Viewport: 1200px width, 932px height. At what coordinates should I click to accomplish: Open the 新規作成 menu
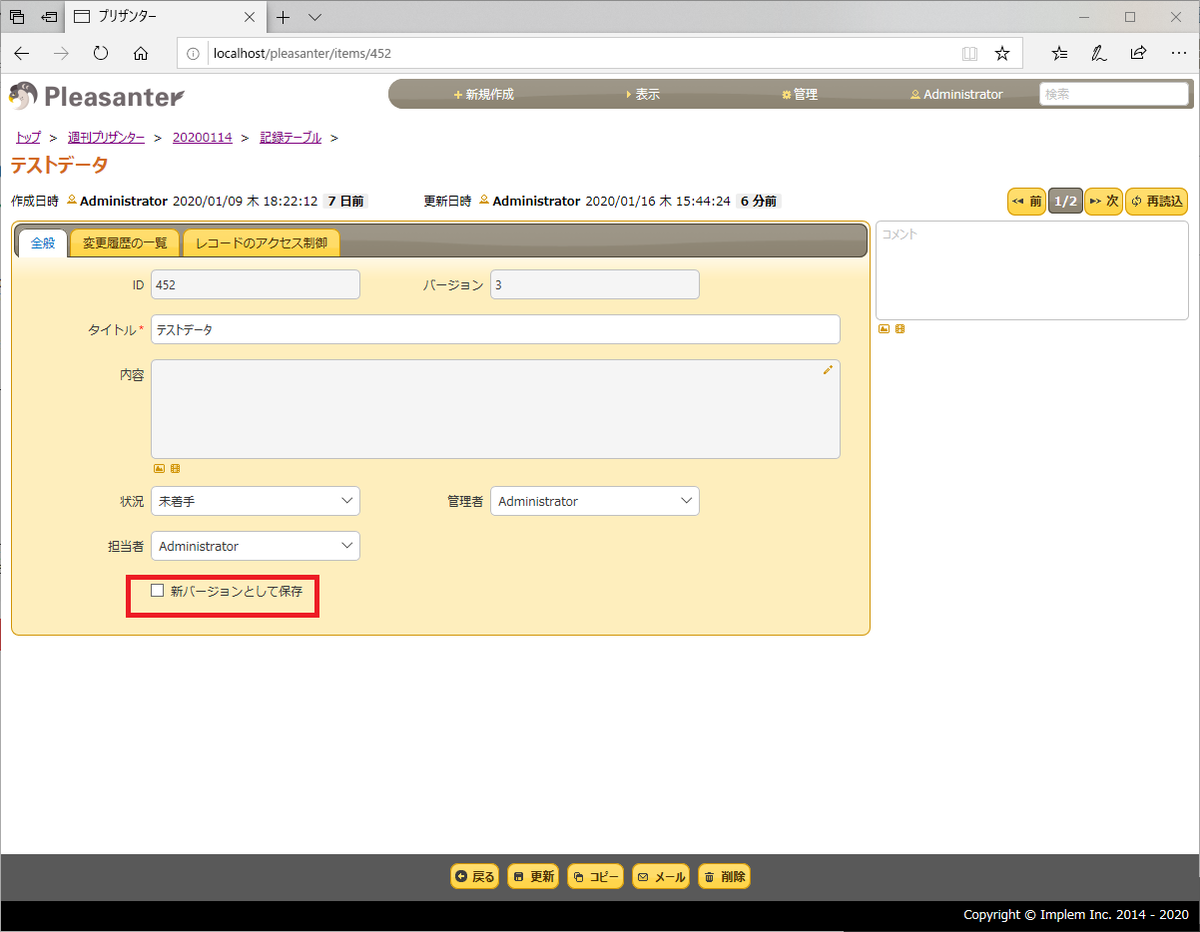484,94
